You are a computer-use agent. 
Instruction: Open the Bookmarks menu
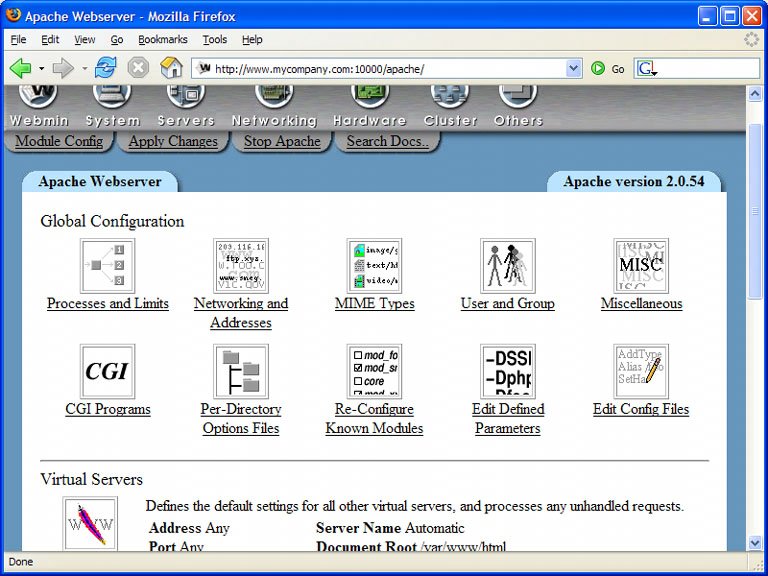coord(161,40)
